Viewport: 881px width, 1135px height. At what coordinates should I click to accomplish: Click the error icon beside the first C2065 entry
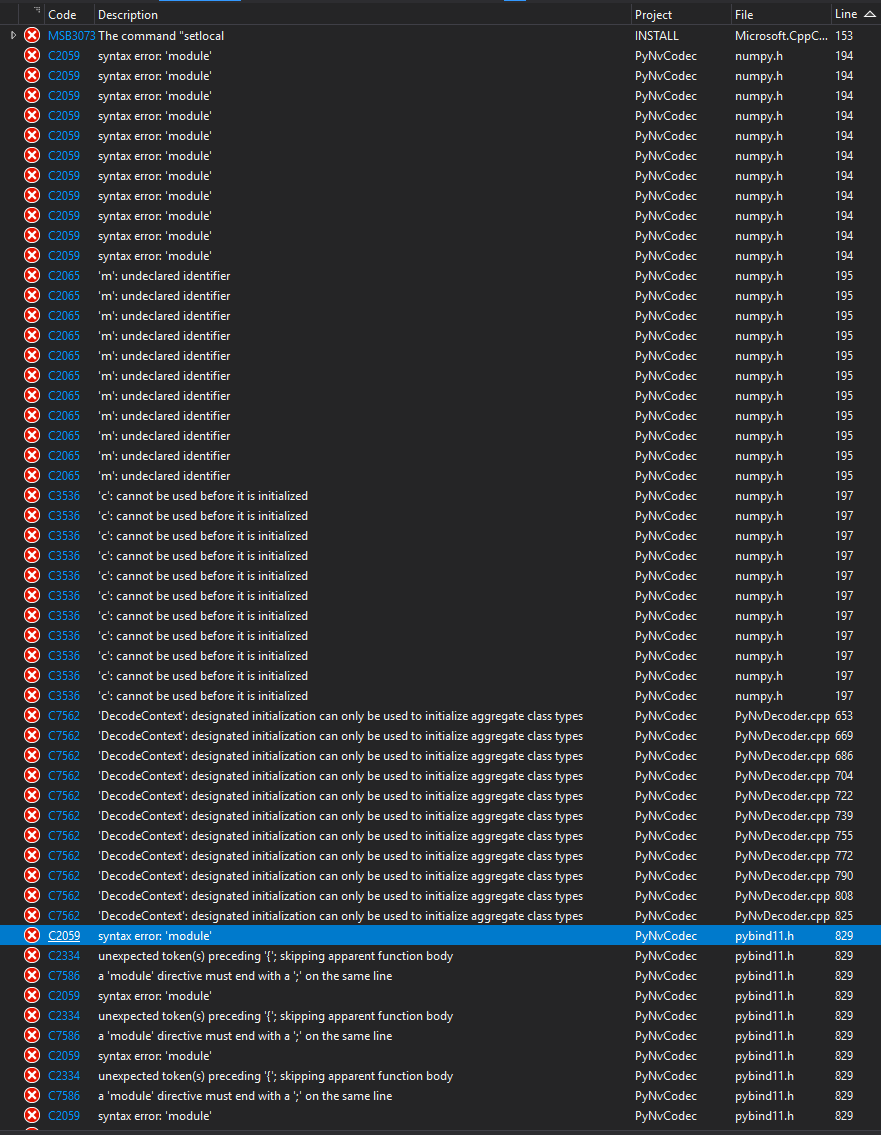coord(31,275)
